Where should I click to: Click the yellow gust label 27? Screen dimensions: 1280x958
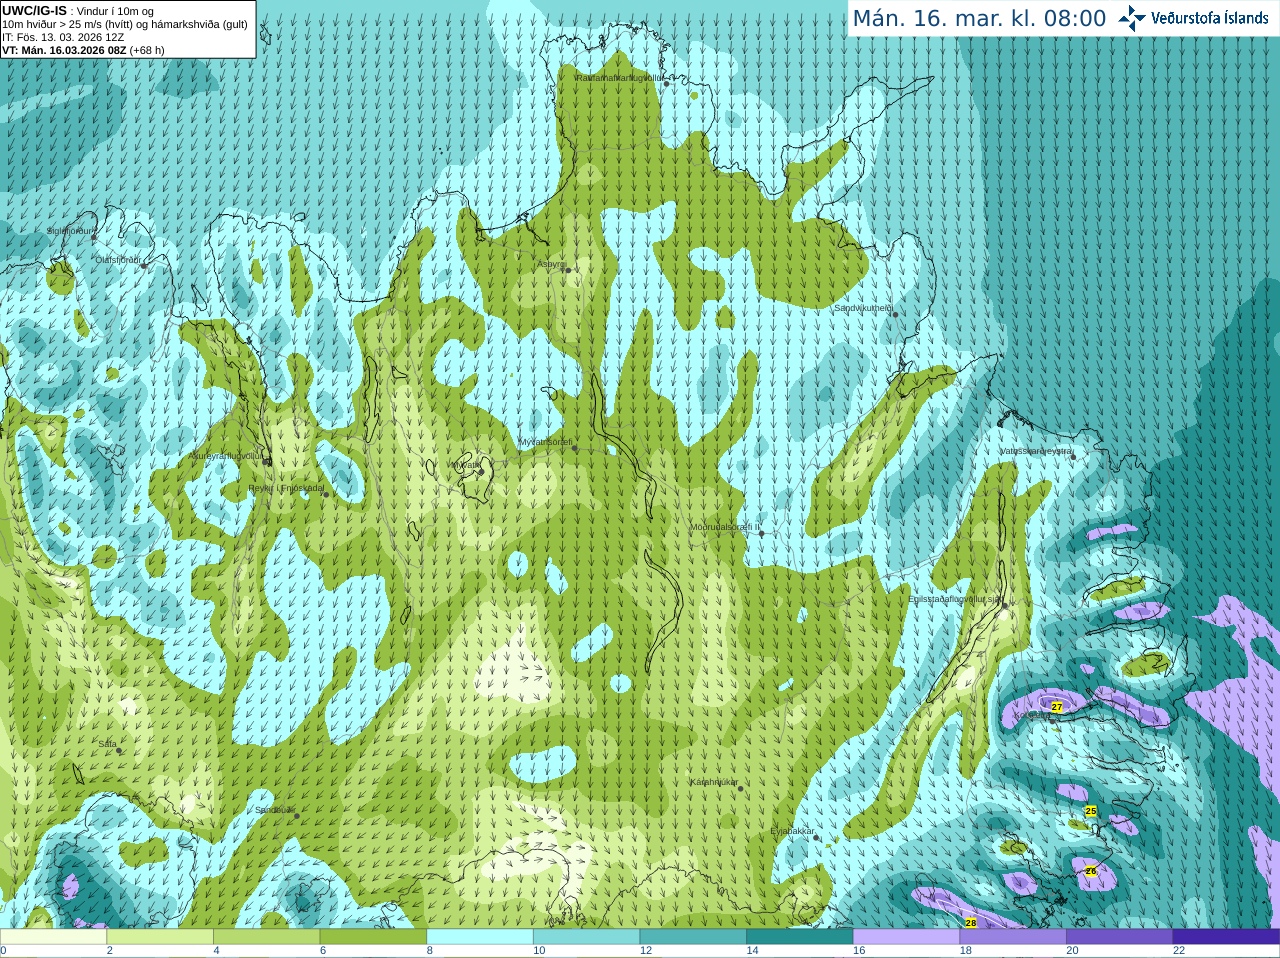(x=1057, y=707)
